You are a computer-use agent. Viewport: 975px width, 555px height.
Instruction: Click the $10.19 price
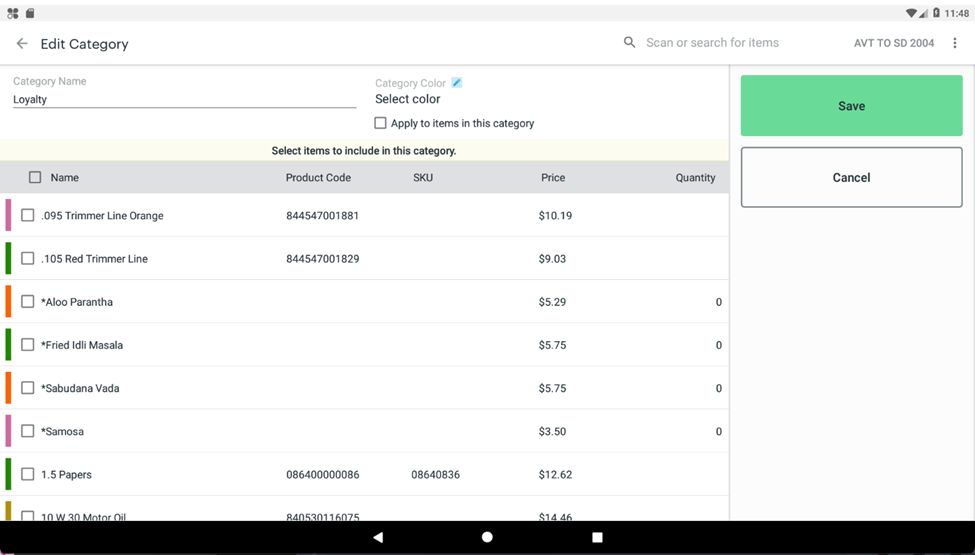(x=555, y=216)
